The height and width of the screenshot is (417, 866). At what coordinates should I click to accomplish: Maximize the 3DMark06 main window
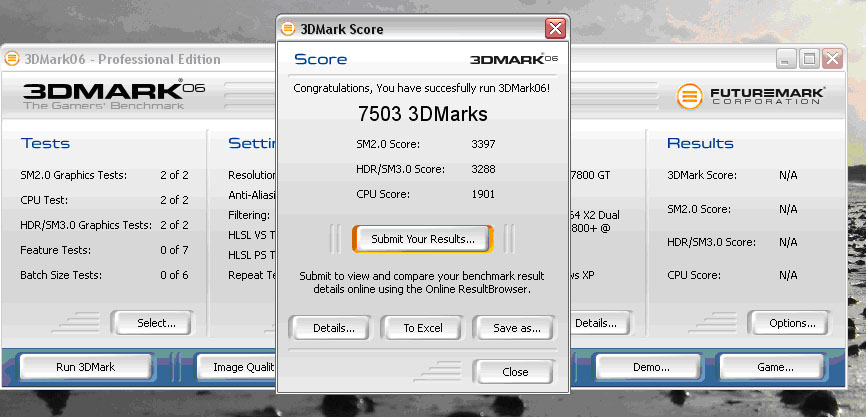click(x=809, y=59)
